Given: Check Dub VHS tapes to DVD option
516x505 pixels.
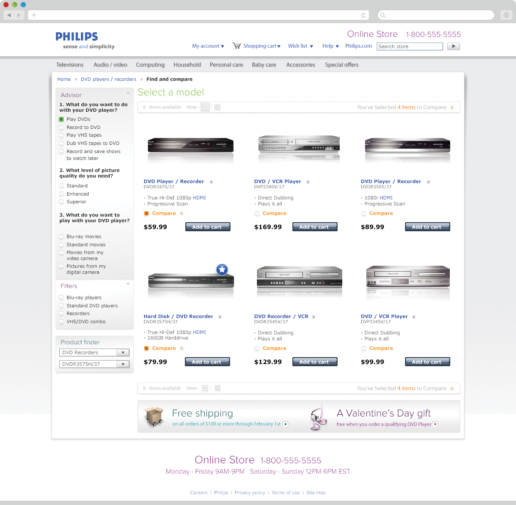Looking at the screenshot, I should tap(61, 143).
